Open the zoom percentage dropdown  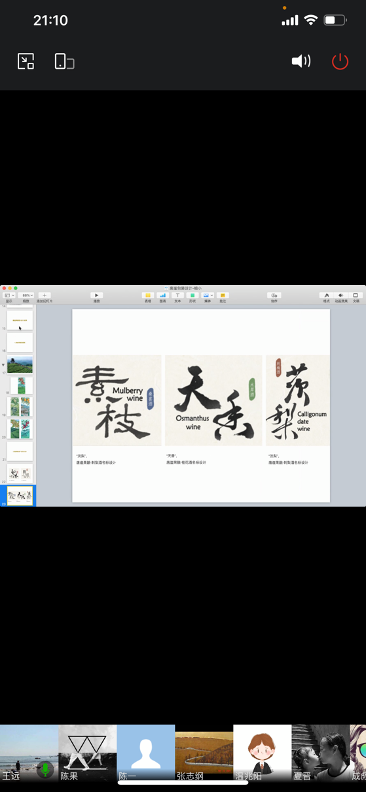(26, 295)
